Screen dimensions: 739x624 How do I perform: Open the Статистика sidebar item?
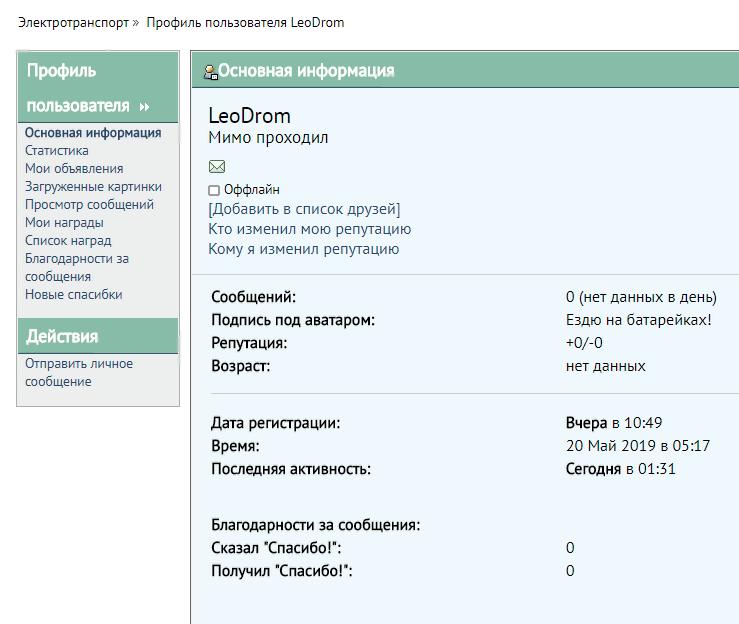coord(57,151)
